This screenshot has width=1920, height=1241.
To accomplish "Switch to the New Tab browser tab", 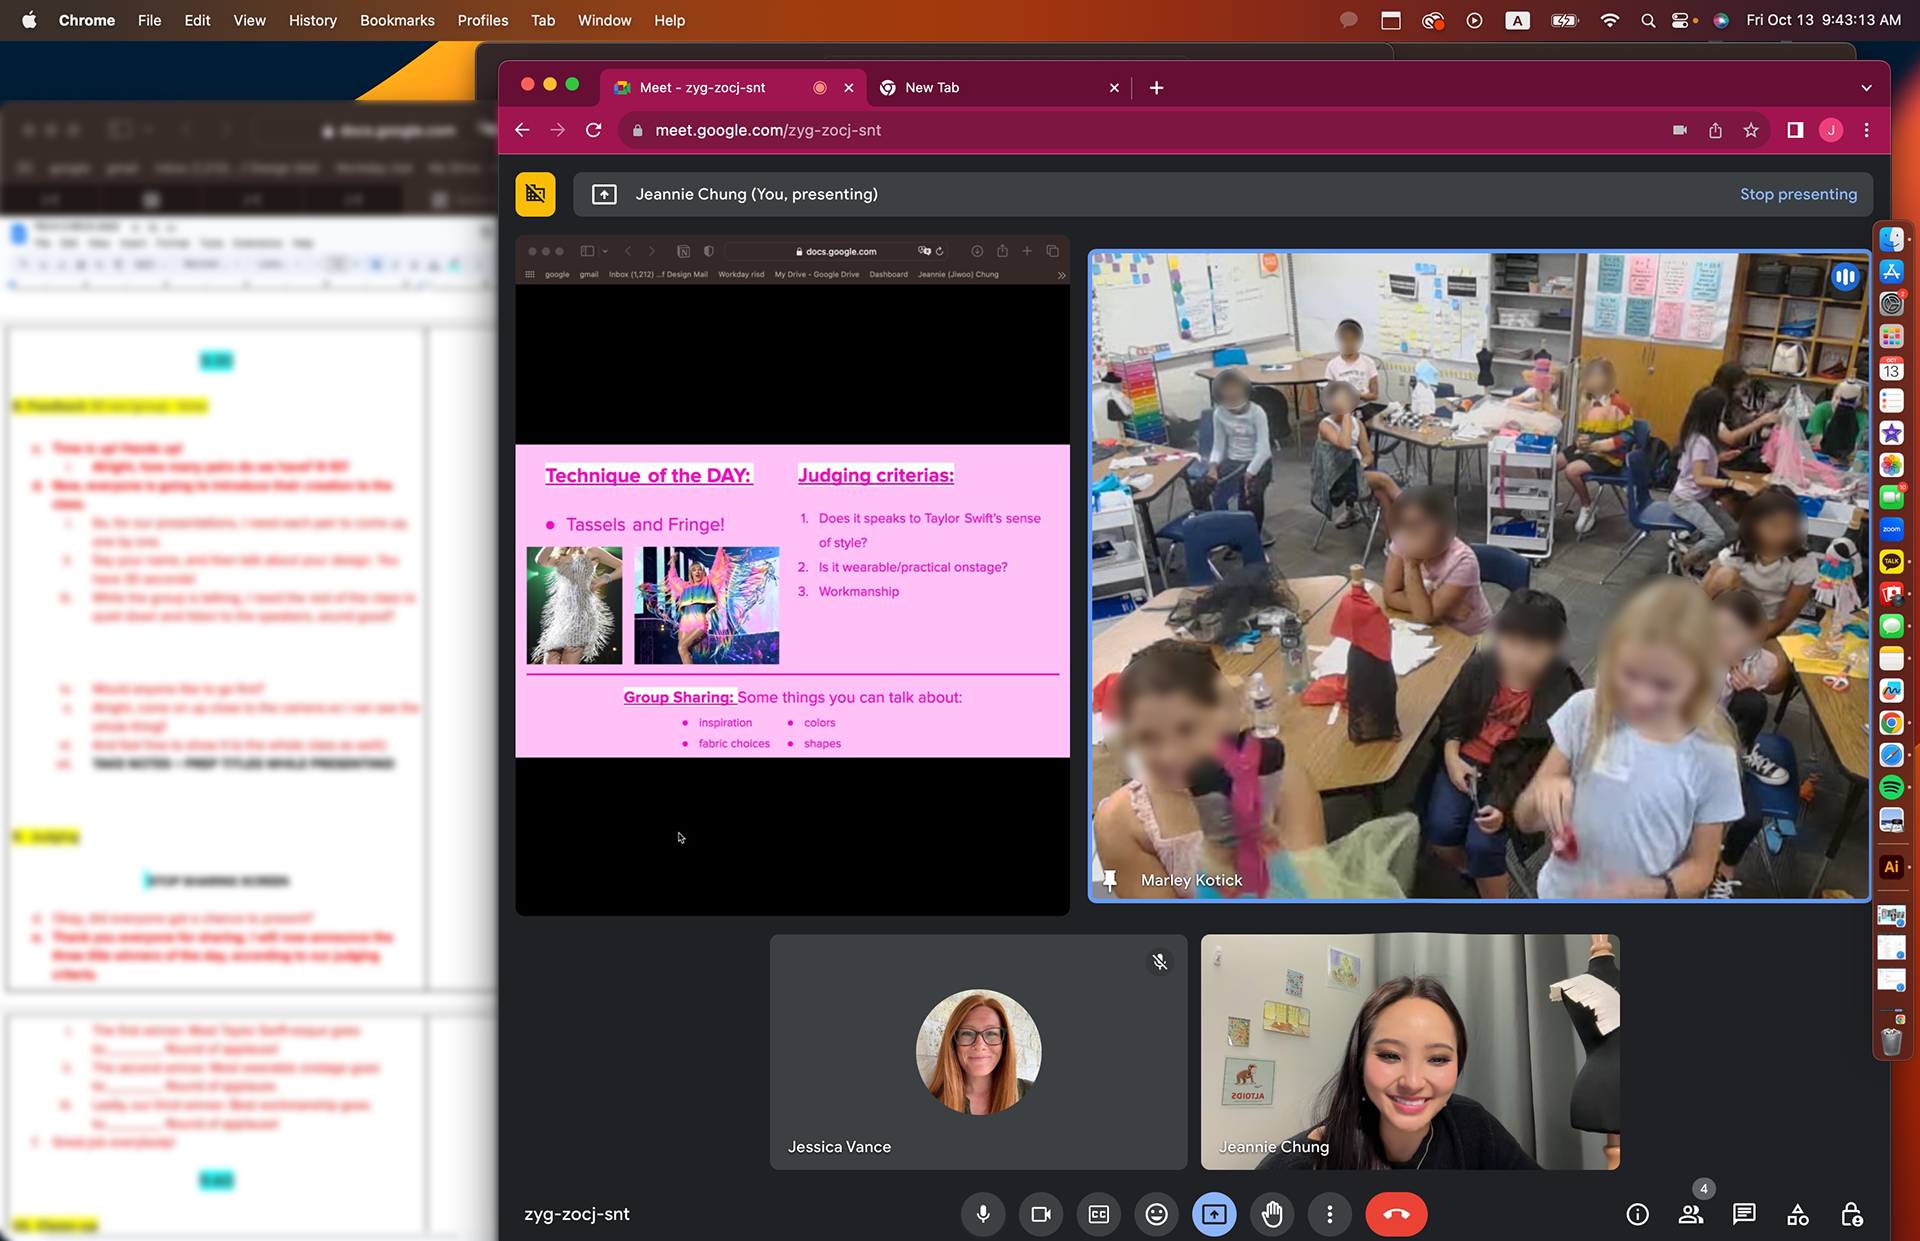I will click(x=998, y=88).
